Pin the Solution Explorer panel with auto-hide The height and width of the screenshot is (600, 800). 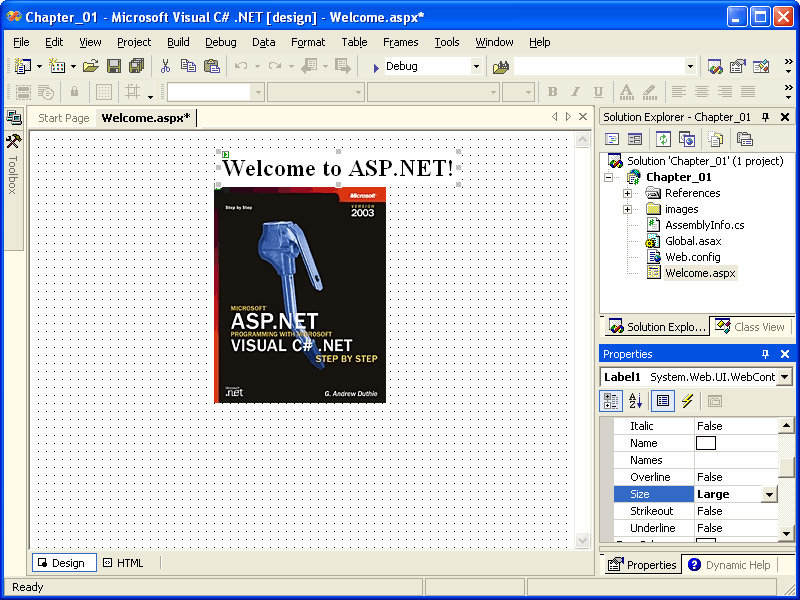click(x=766, y=117)
